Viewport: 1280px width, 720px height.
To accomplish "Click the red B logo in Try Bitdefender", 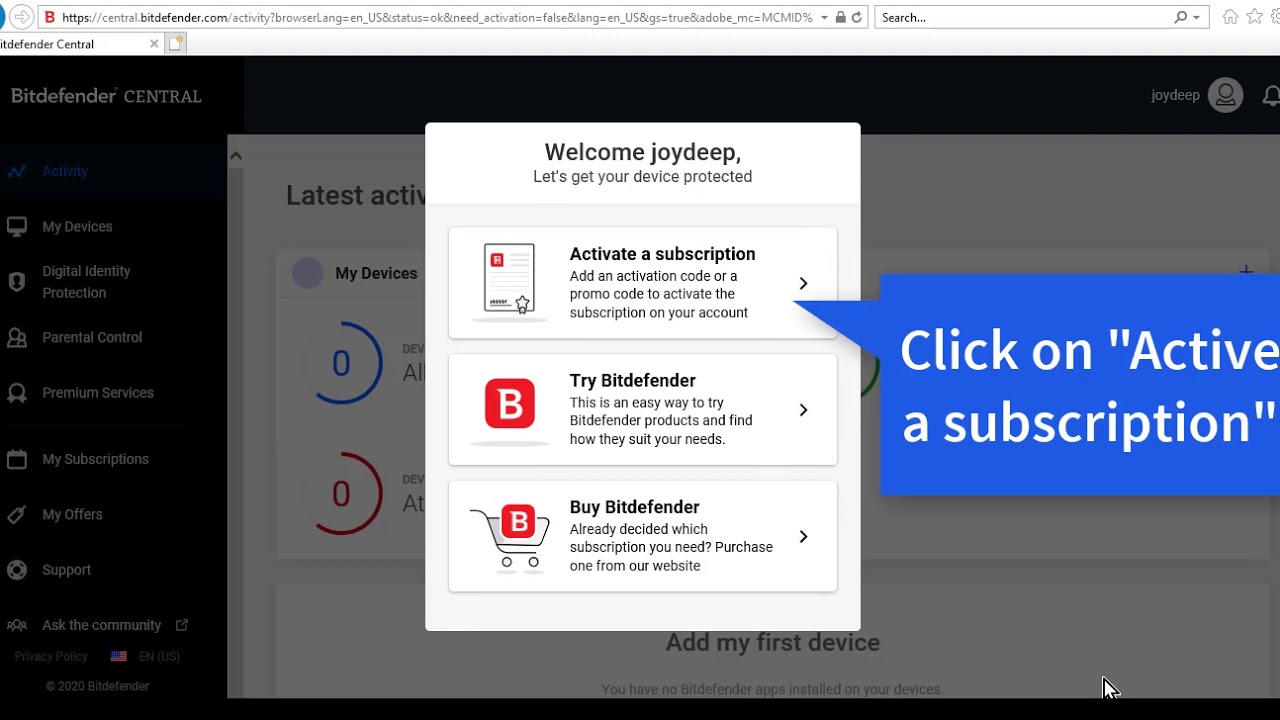I will [509, 404].
